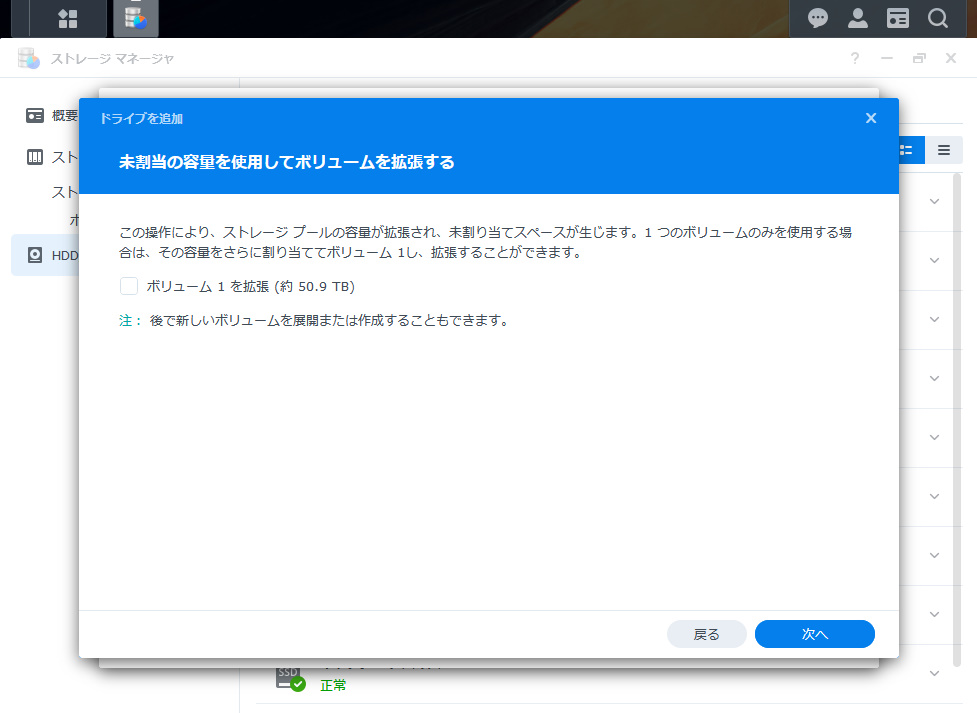Open the user account options icon

pyautogui.click(x=858, y=18)
